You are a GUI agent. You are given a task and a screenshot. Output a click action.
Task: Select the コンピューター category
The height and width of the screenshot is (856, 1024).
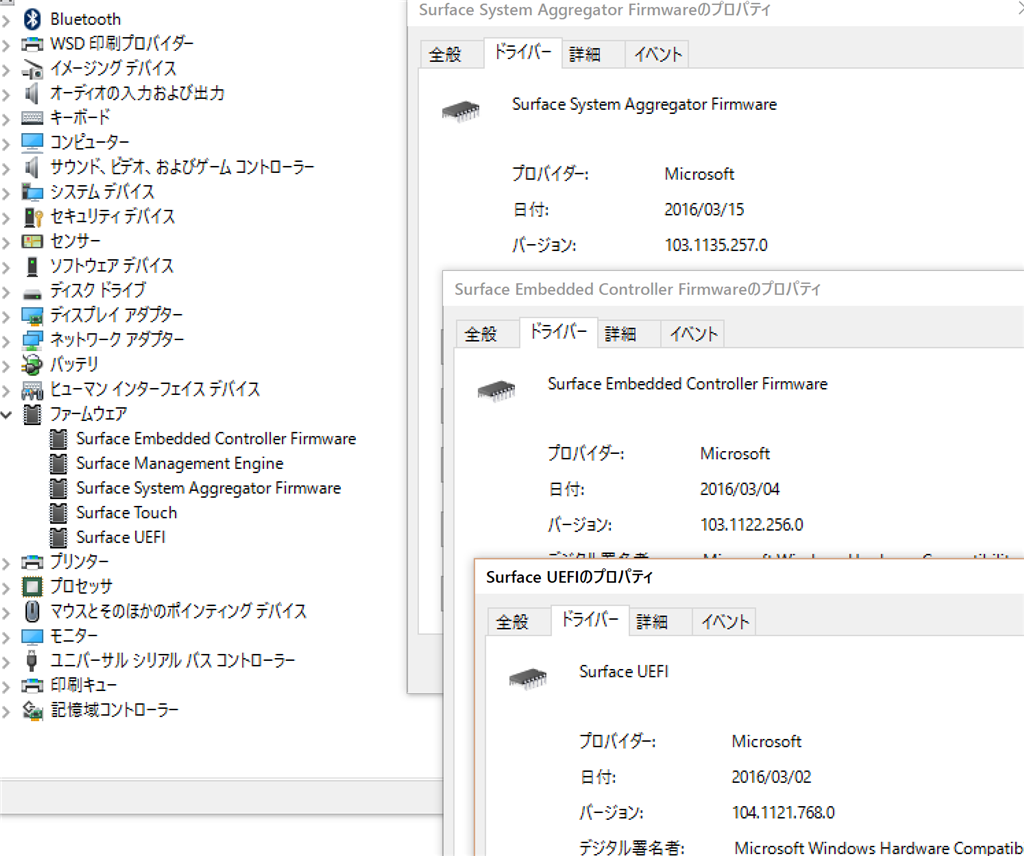point(90,142)
